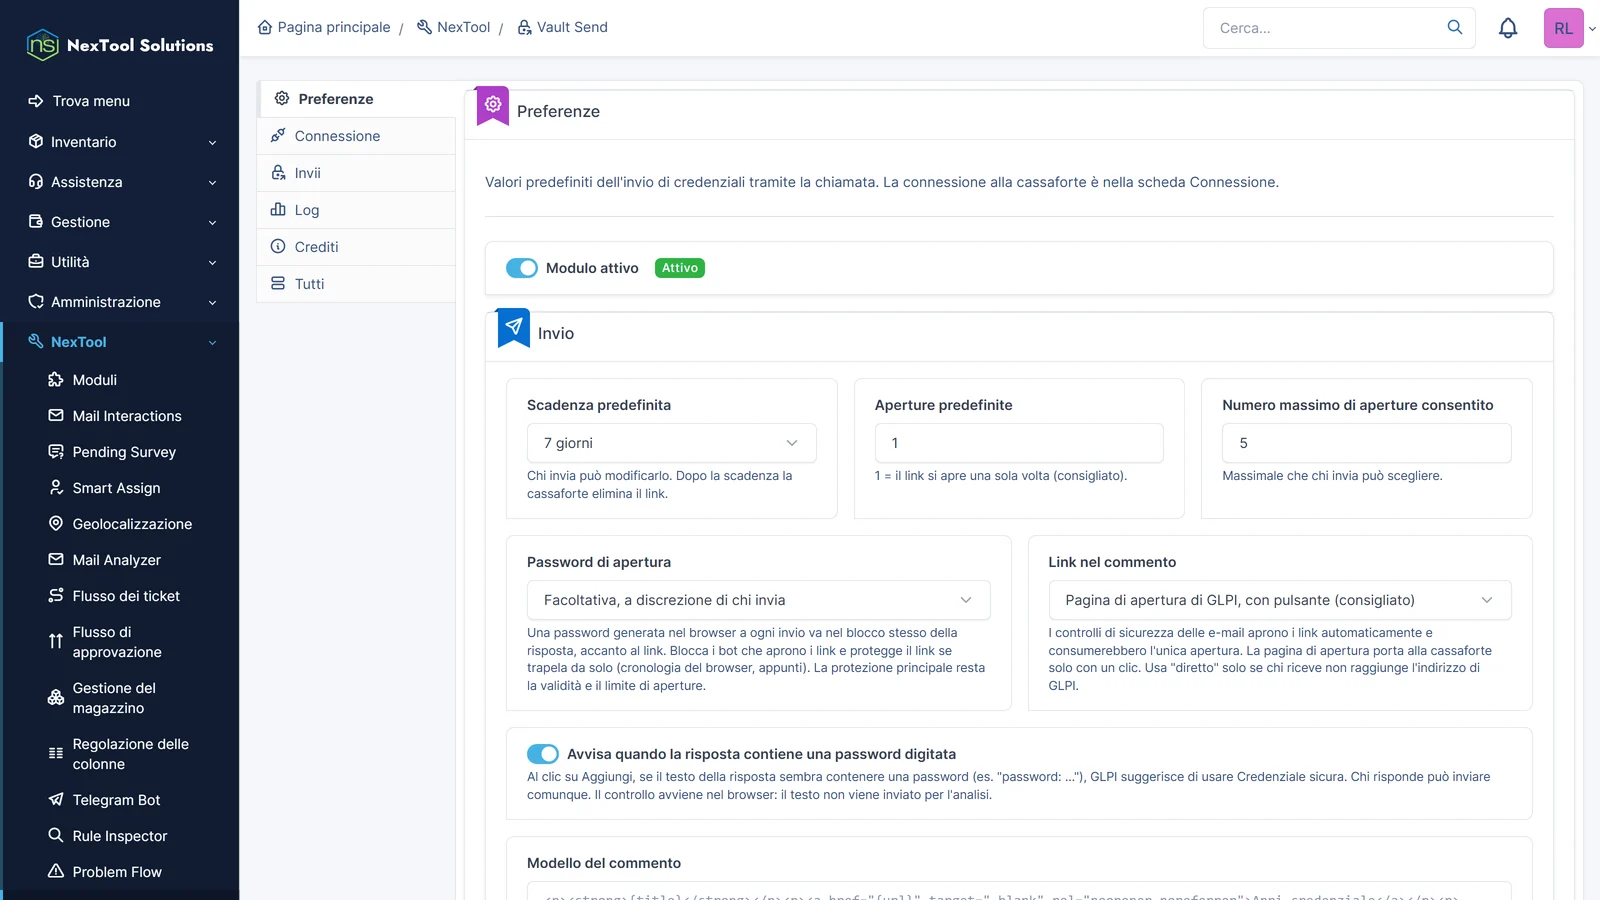Switch to the Tutti tab
Image resolution: width=1600 pixels, height=900 pixels.
pyautogui.click(x=356, y=284)
